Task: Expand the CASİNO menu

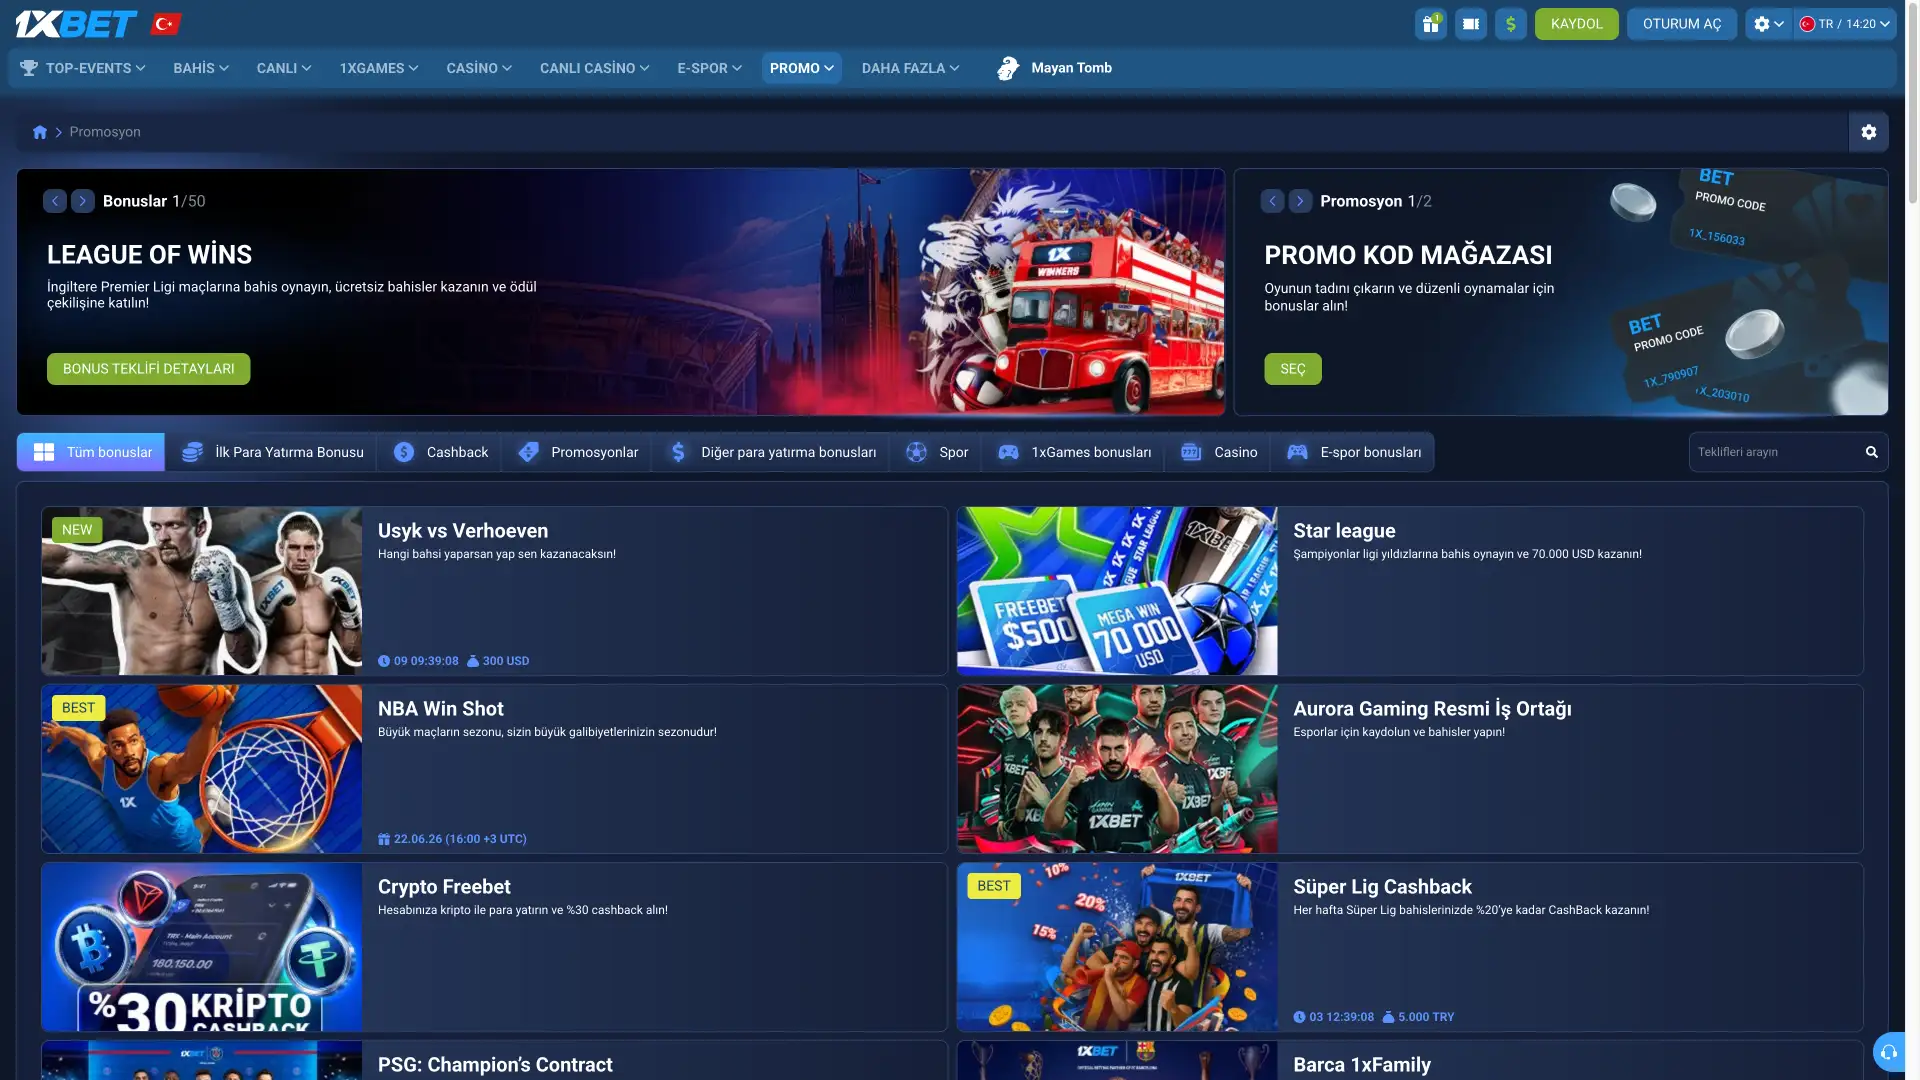Action: [479, 68]
